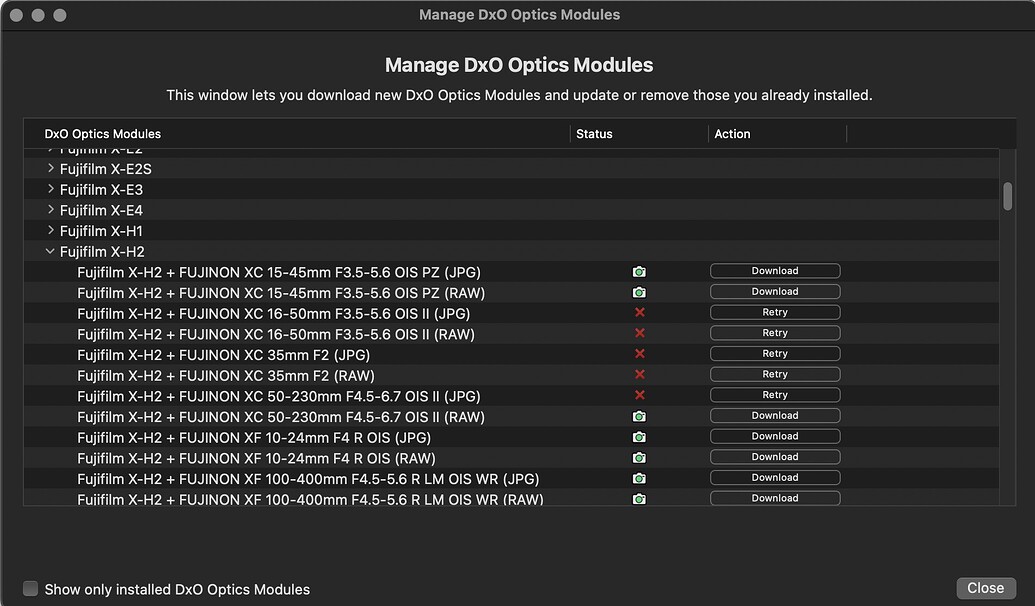Click the module list vertical scrollbar thumb

point(1007,197)
